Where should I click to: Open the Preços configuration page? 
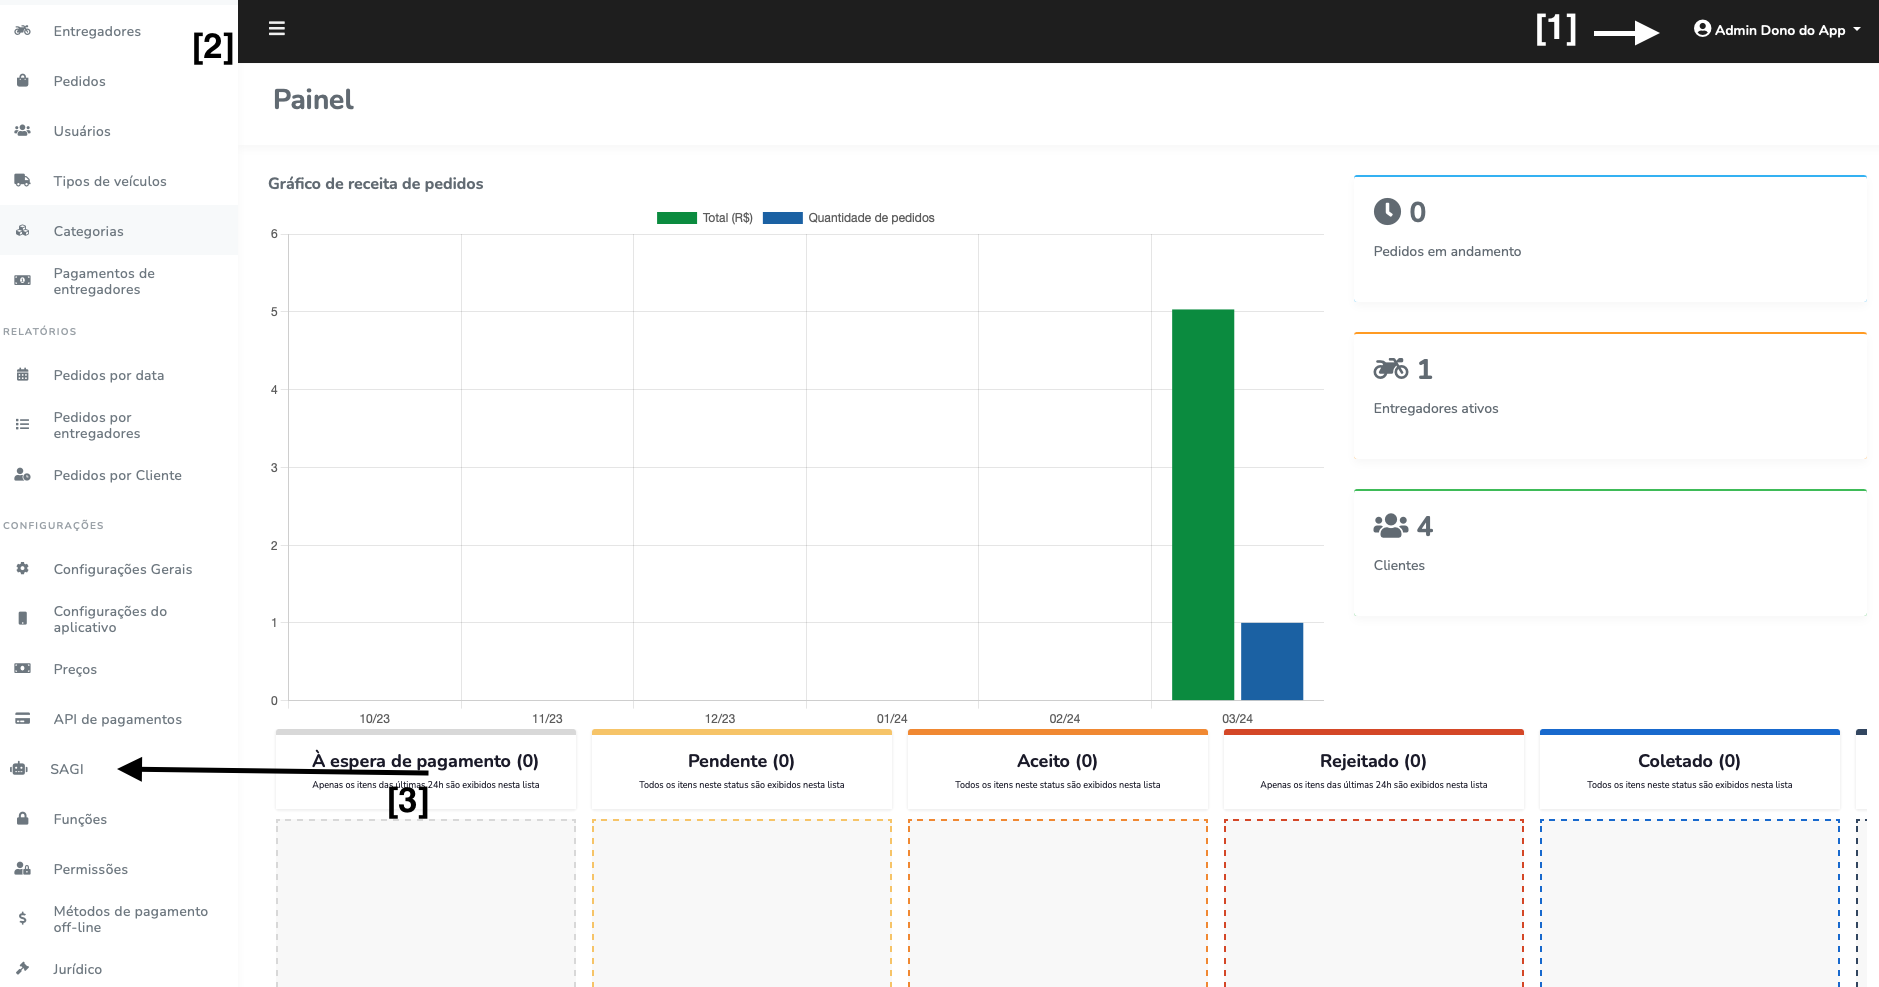pyautogui.click(x=75, y=669)
